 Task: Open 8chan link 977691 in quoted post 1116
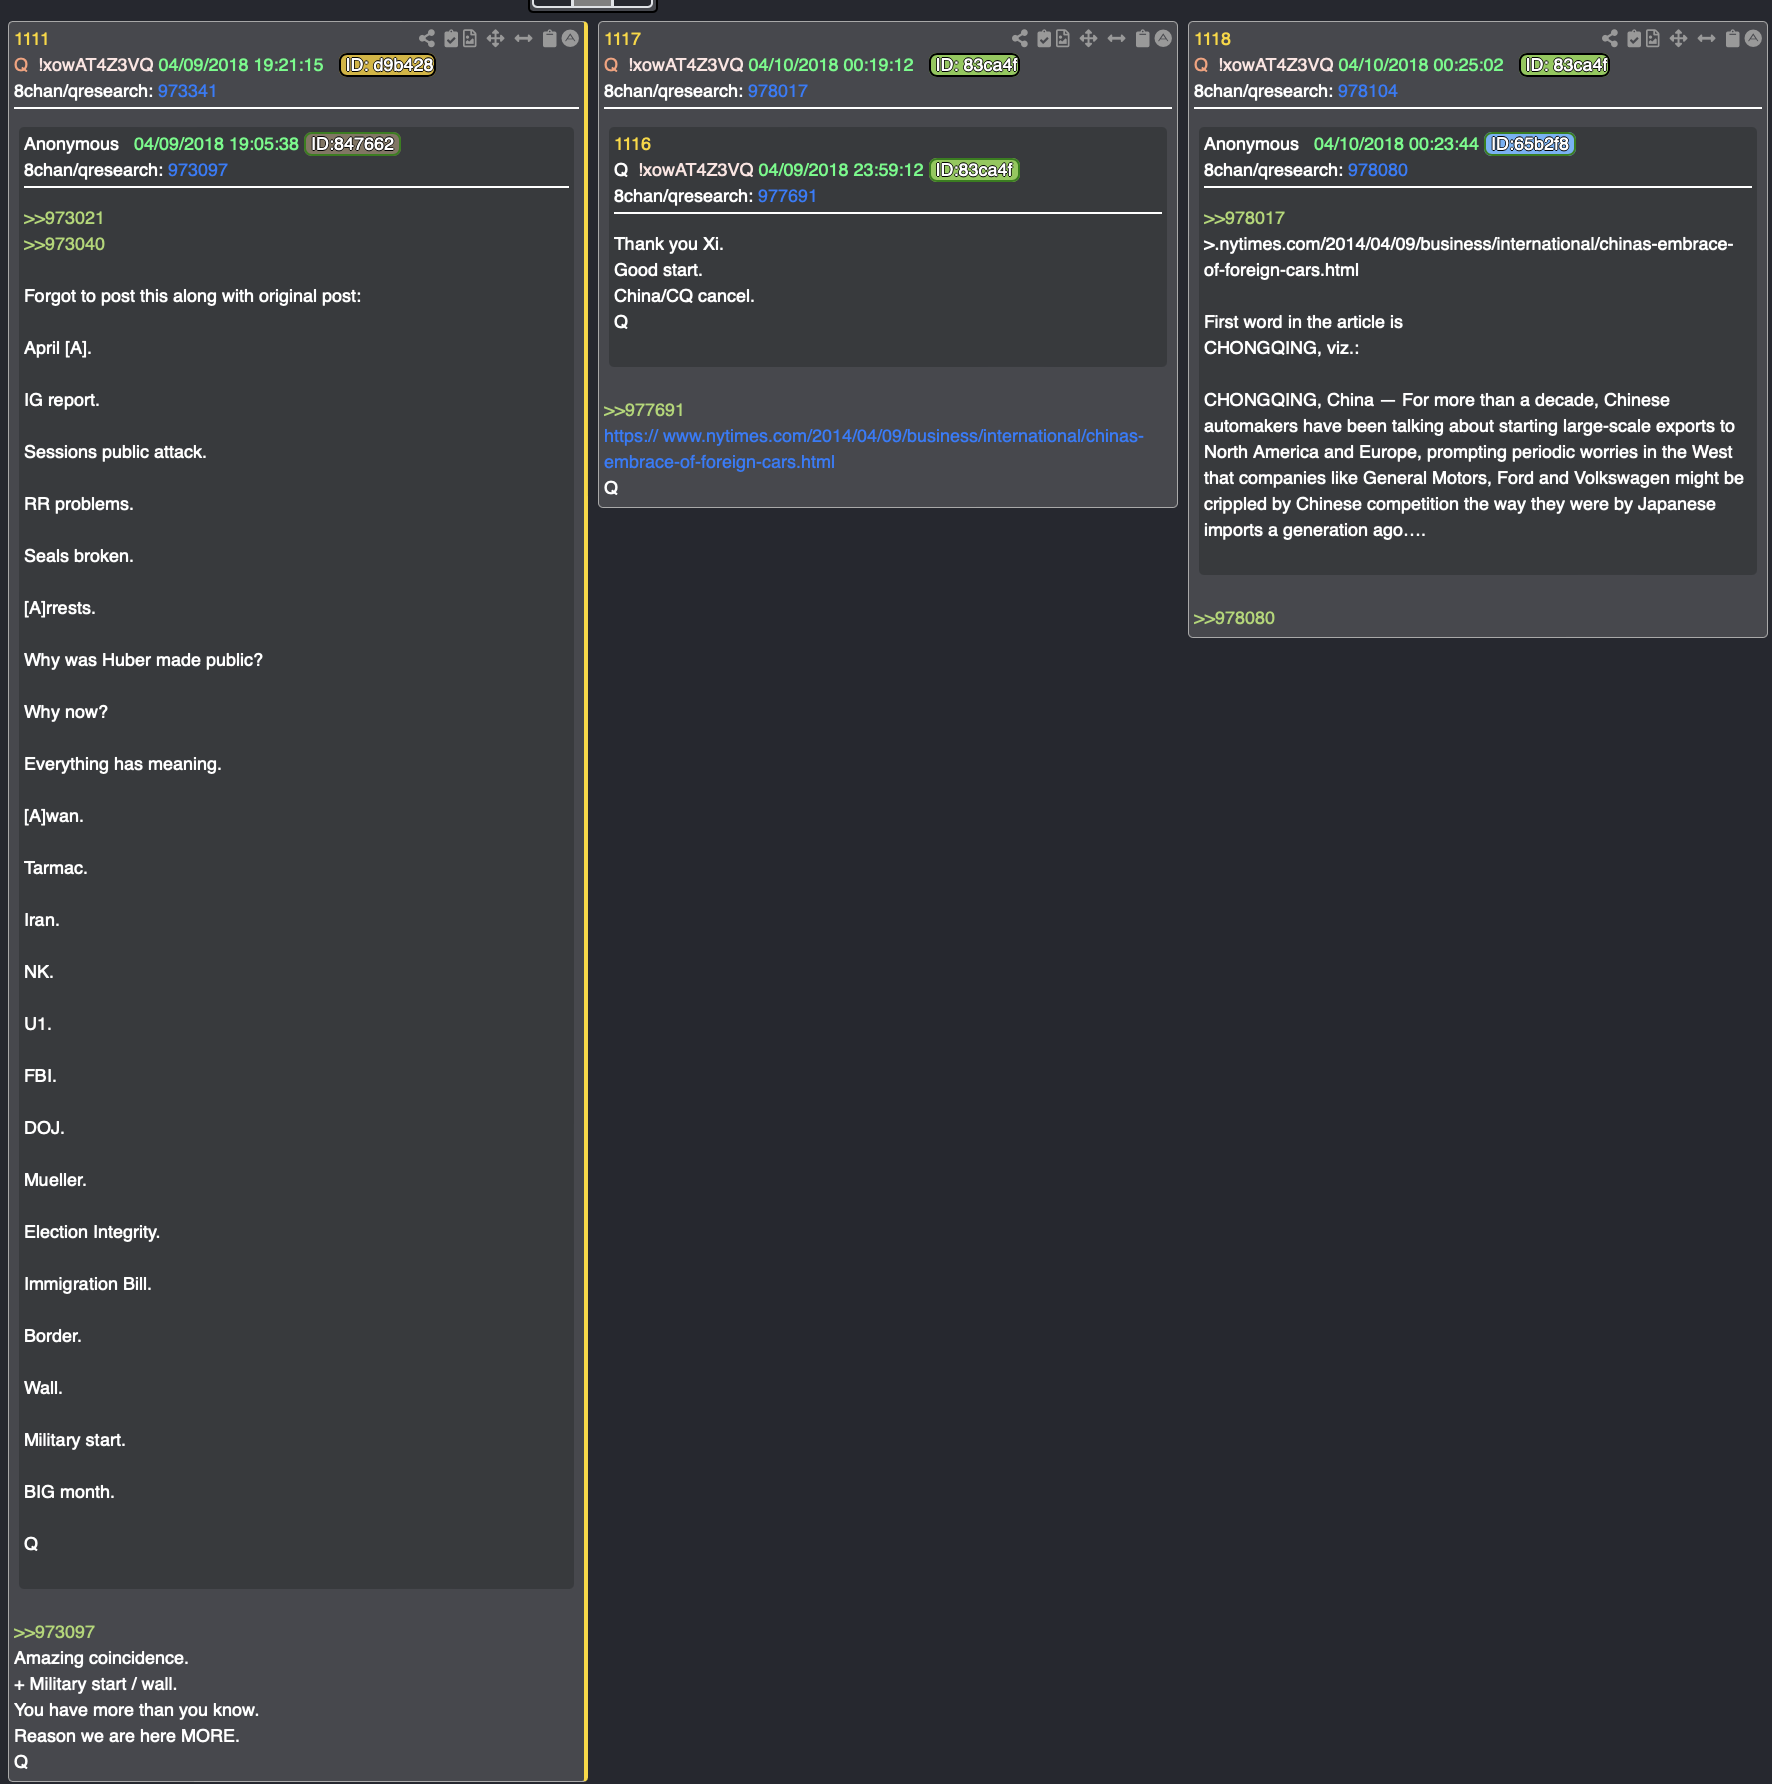click(787, 196)
